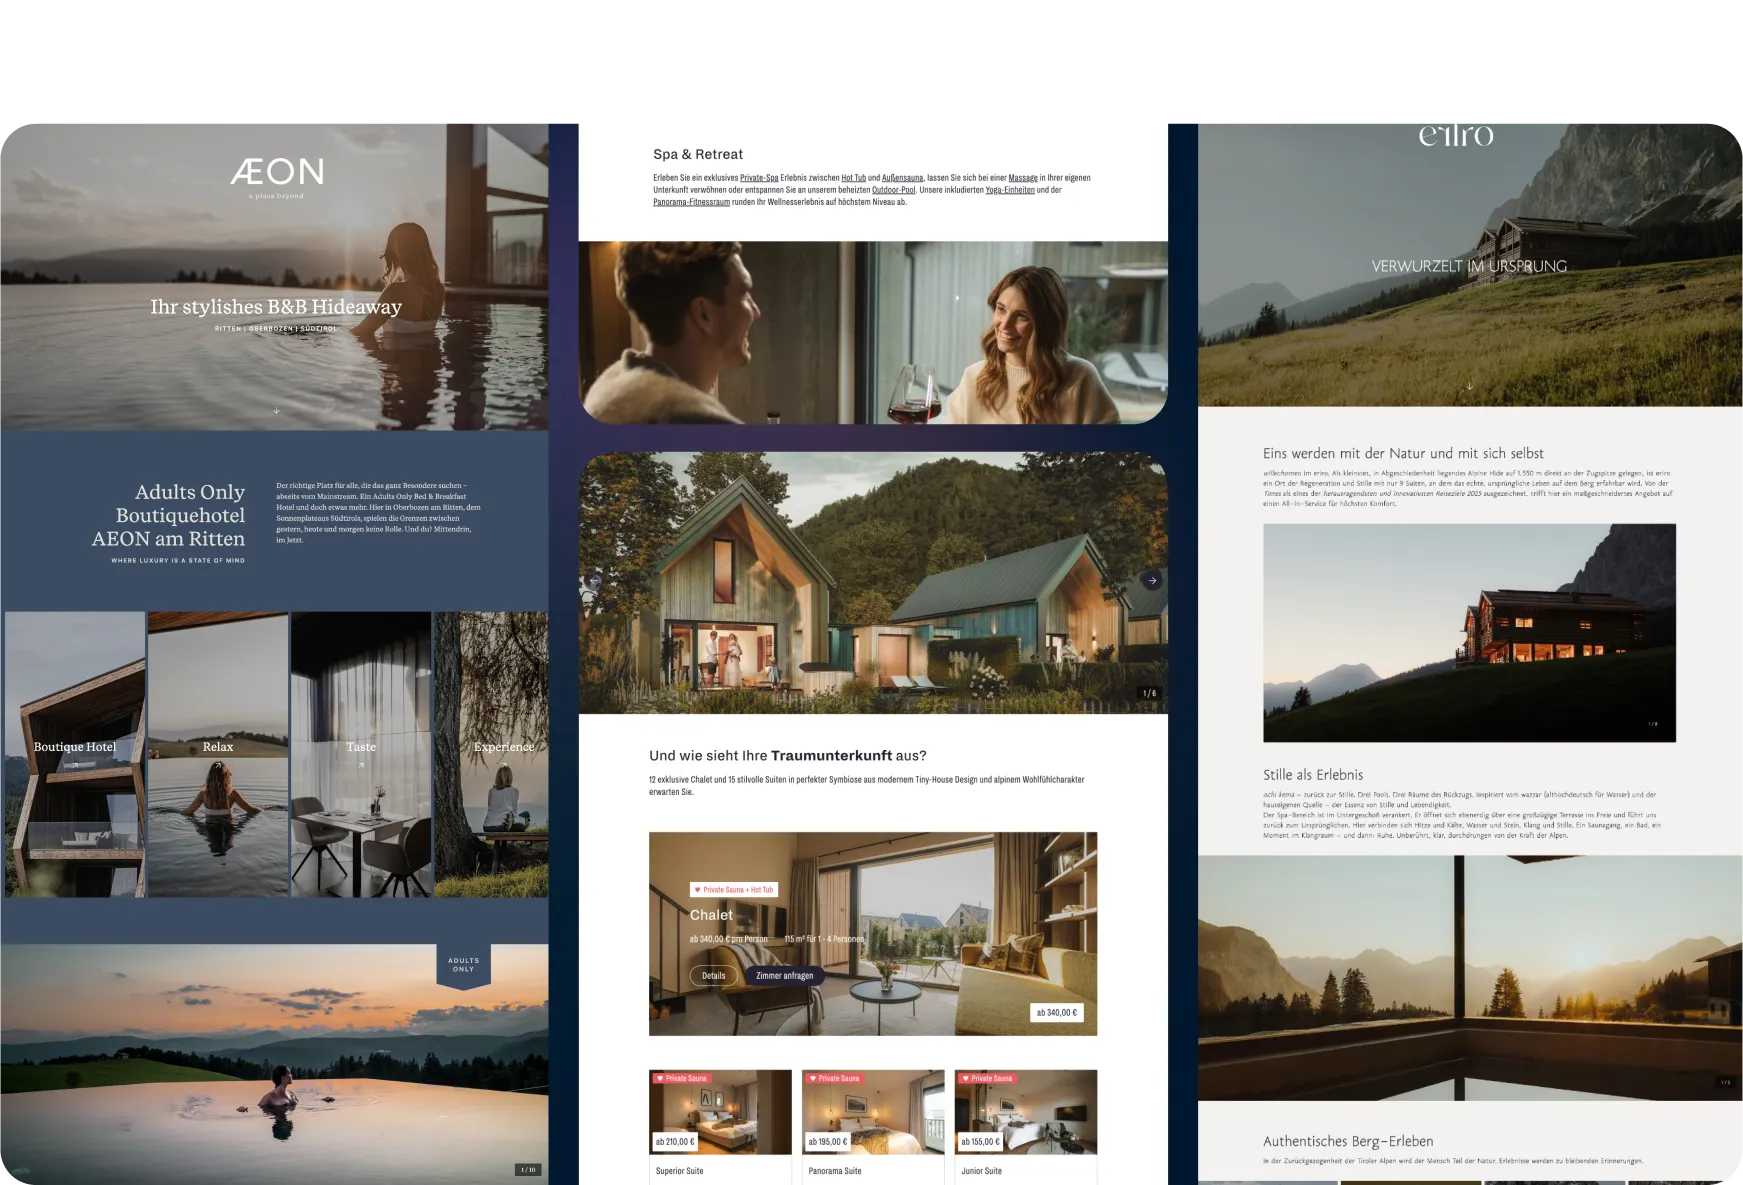Follow the Outdoor-Pool link
Image resolution: width=1743 pixels, height=1185 pixels.
[894, 190]
